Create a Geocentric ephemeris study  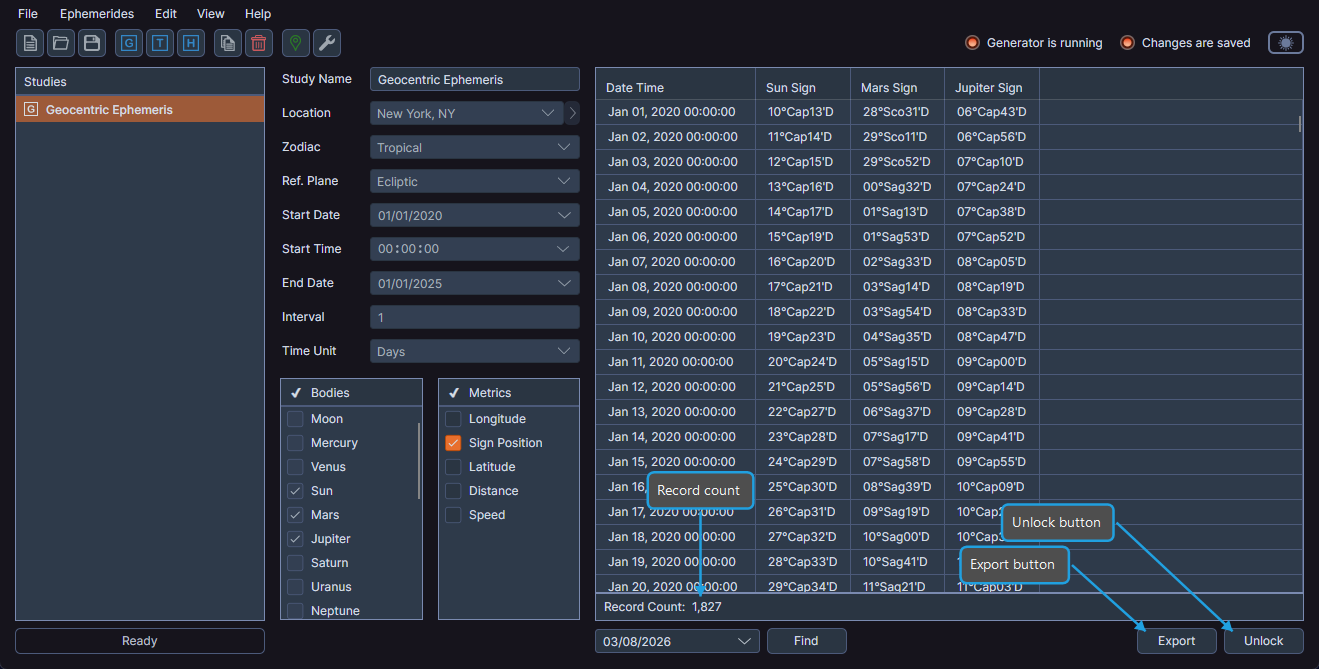tap(128, 43)
